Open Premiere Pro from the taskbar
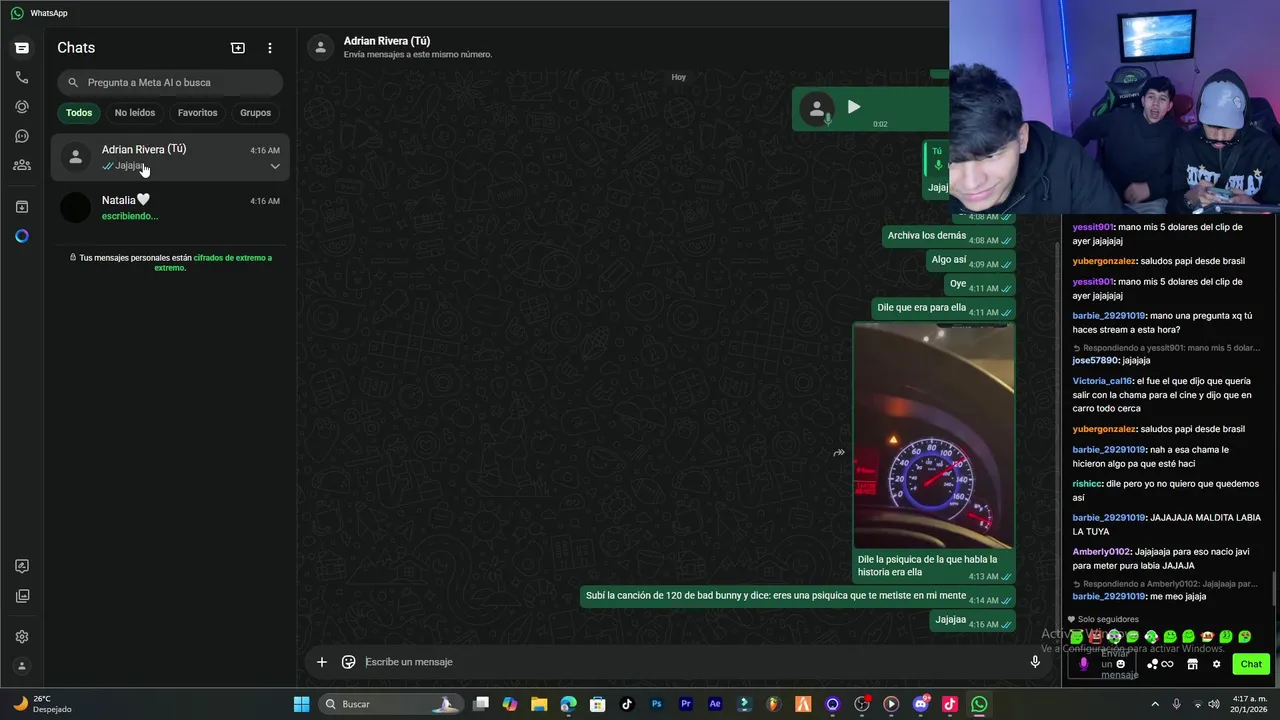The width and height of the screenshot is (1280, 720). [x=686, y=704]
